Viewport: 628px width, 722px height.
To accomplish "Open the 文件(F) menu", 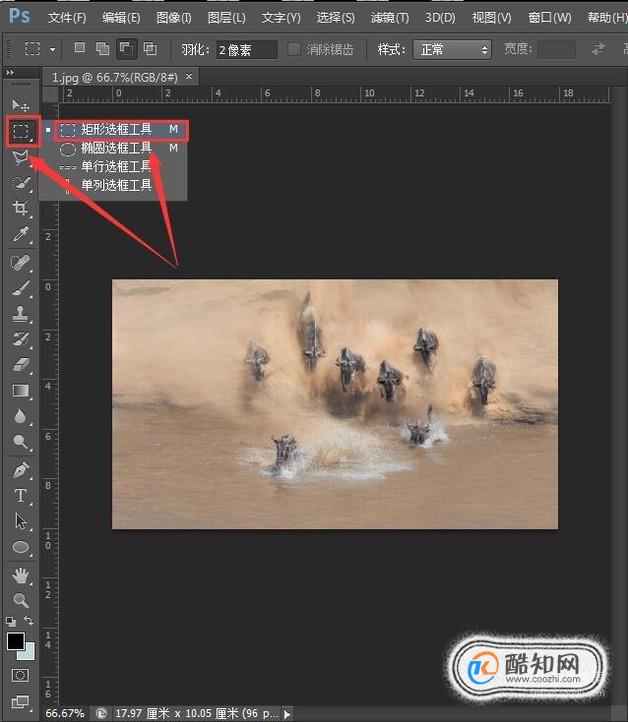I will 67,18.
